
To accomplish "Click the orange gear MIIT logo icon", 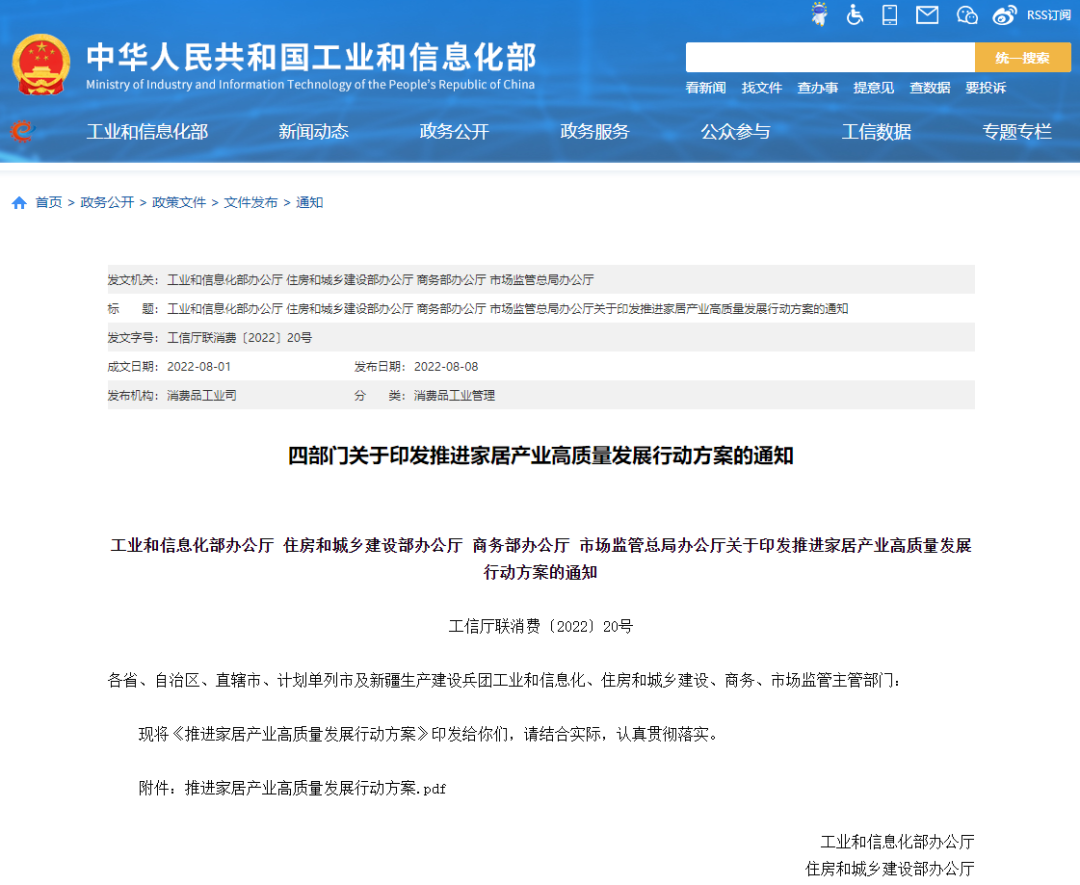I will (x=21, y=131).
